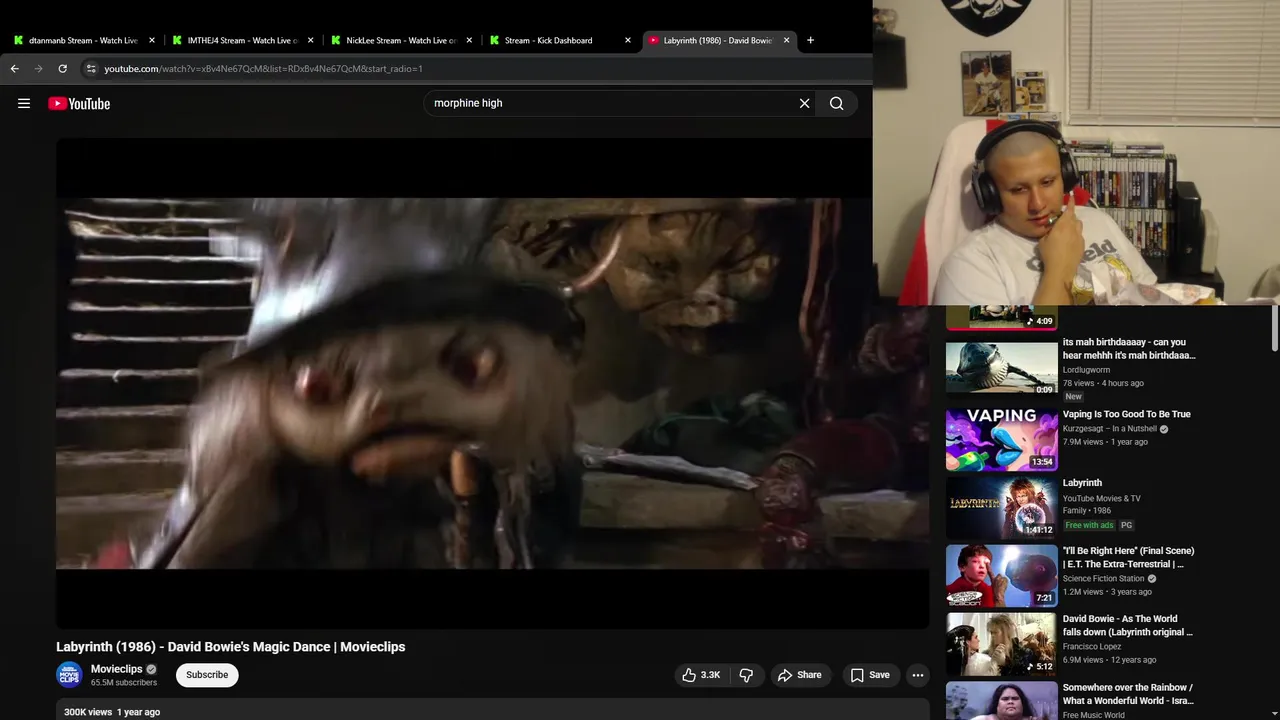Open Movieclips channel name link

point(117,669)
